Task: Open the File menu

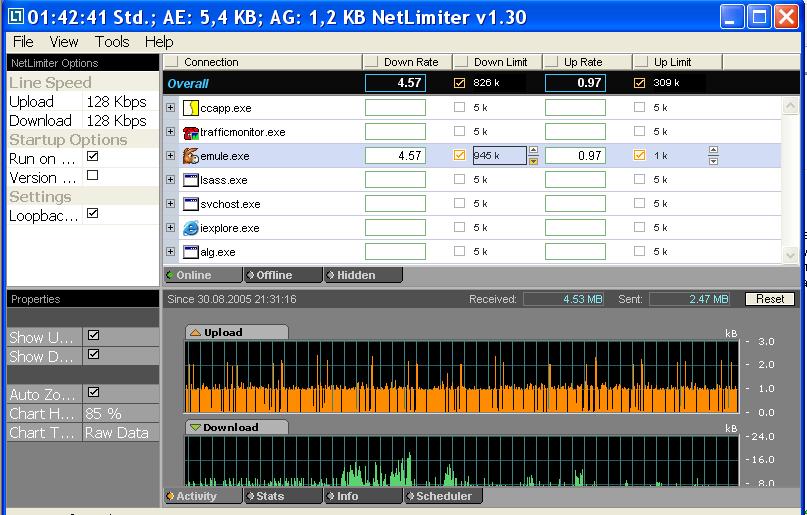Action: (23, 42)
